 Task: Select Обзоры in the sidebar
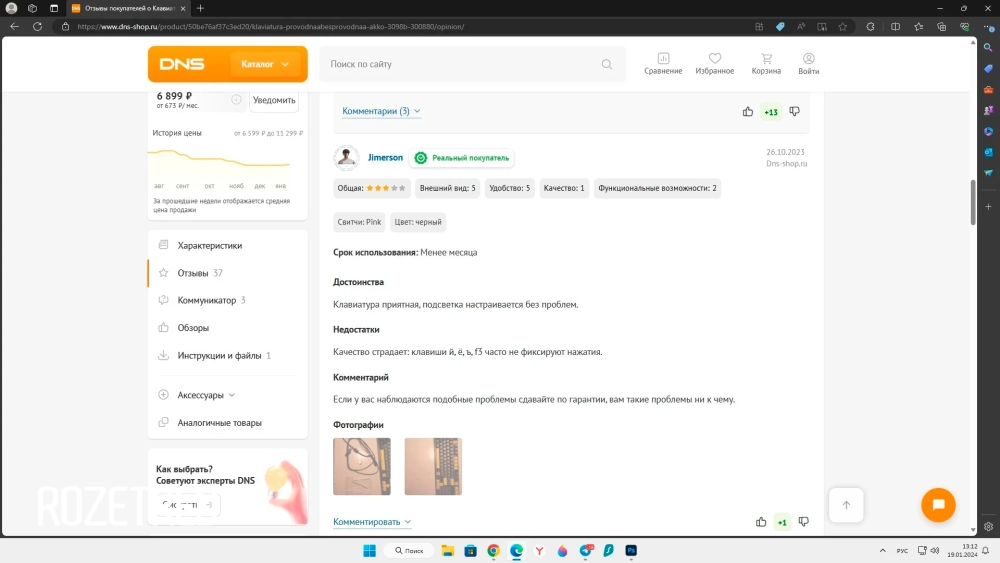click(x=193, y=328)
